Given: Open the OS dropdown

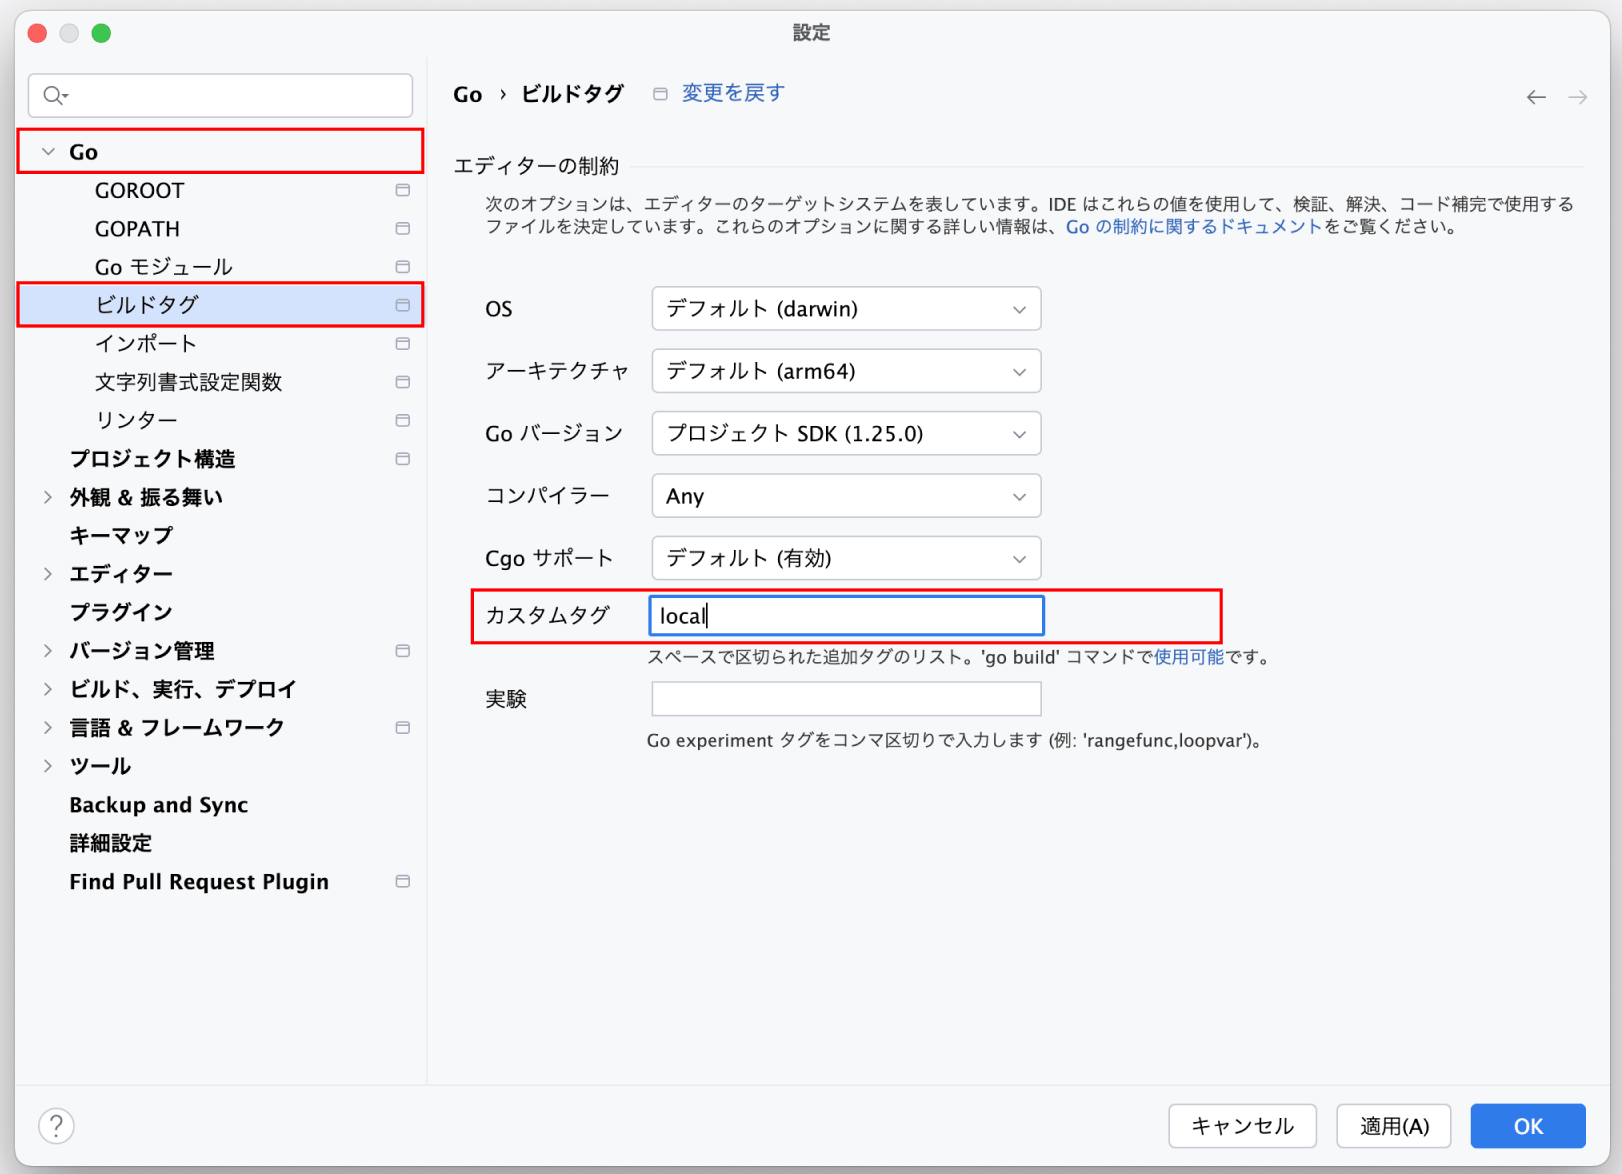Looking at the screenshot, I should click(845, 309).
